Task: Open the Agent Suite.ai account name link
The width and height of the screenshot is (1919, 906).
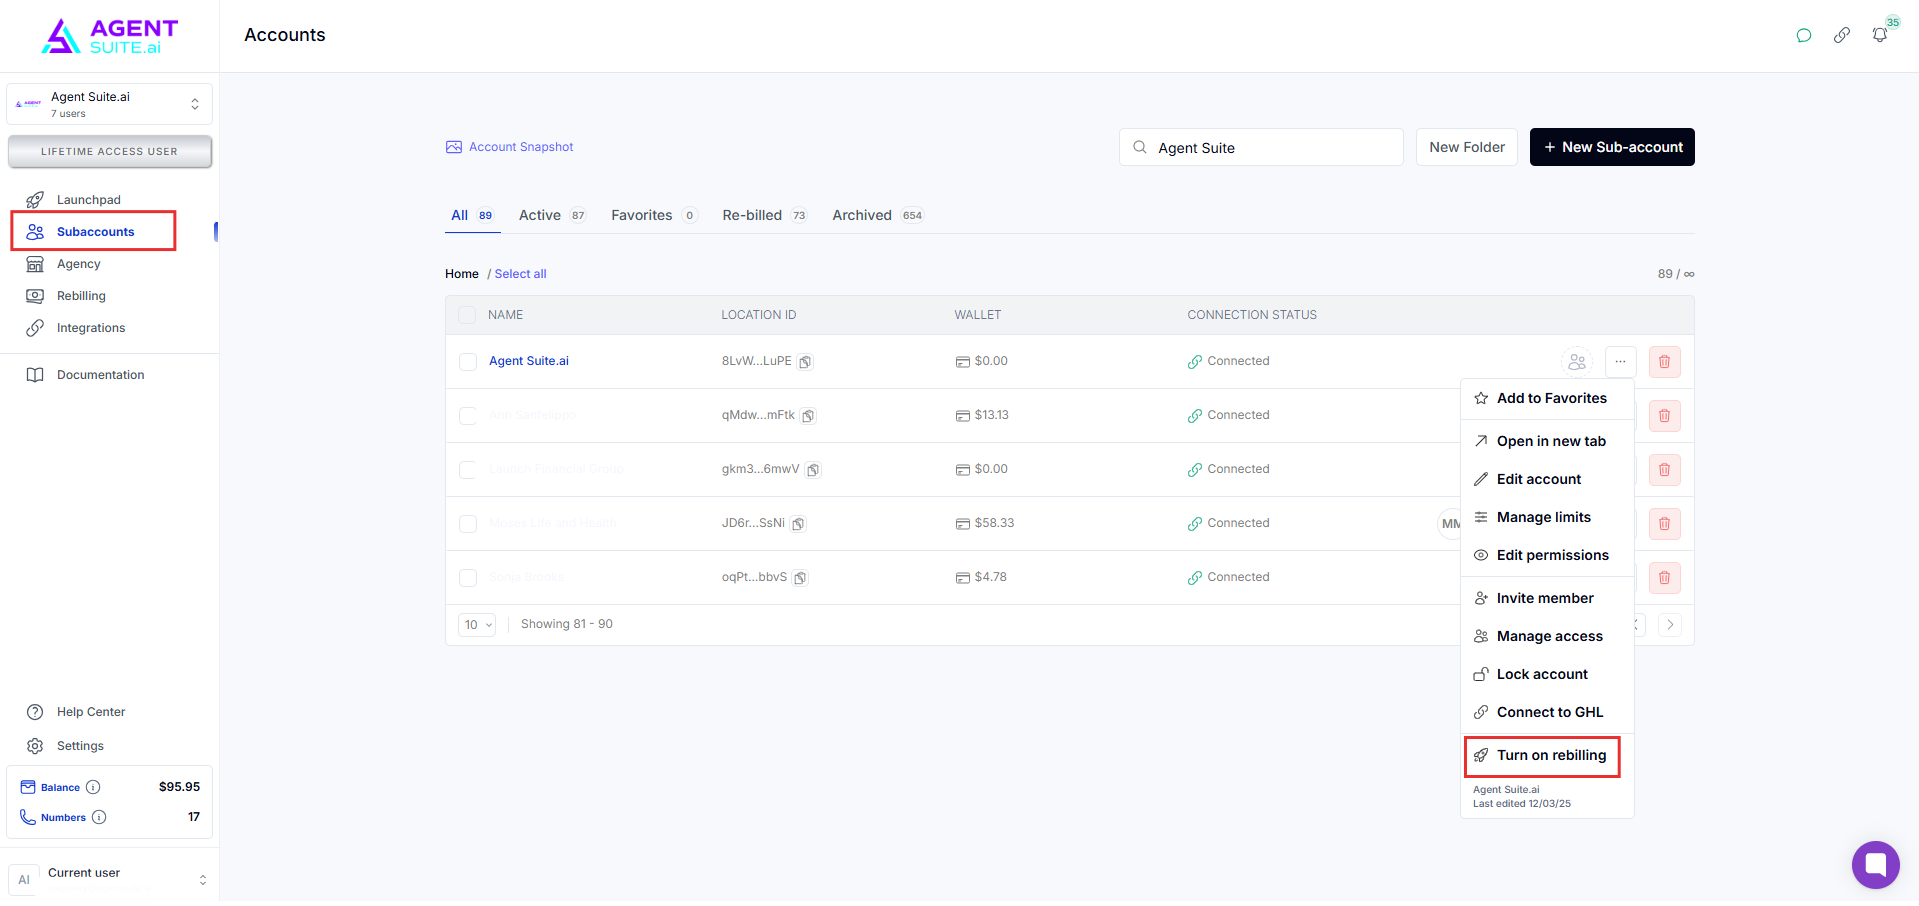Action: pyautogui.click(x=528, y=361)
